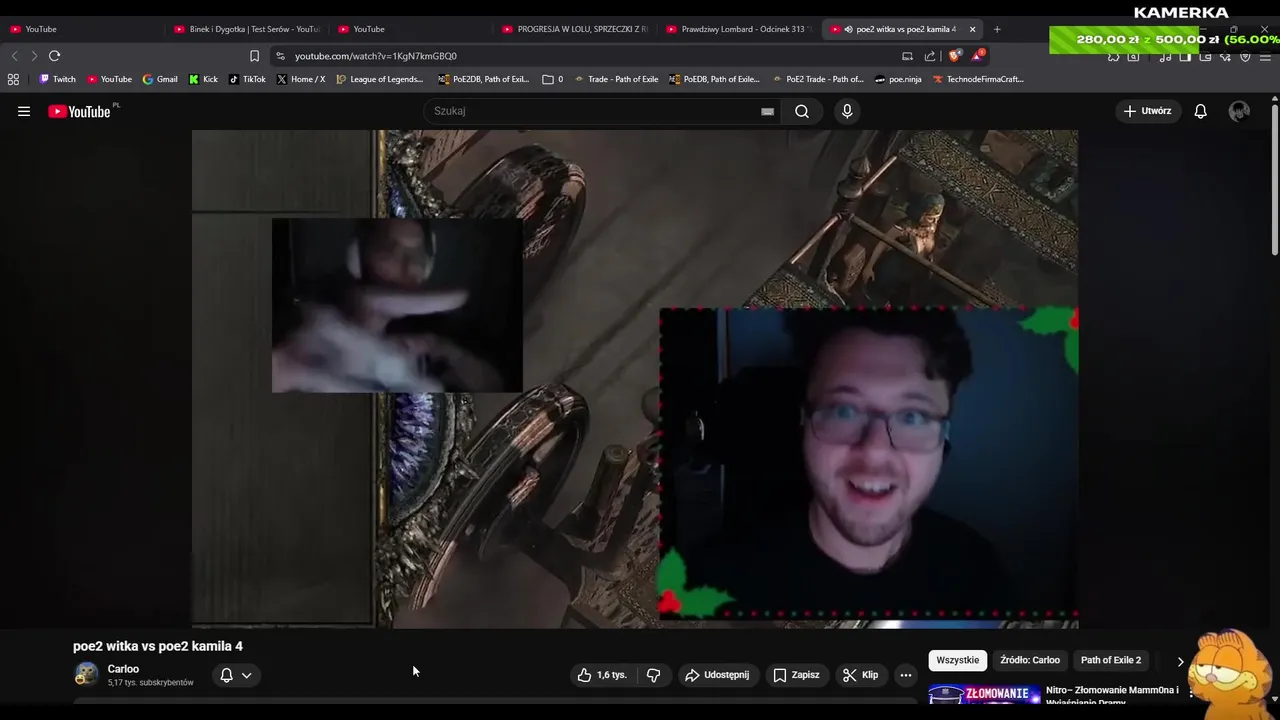Switch to first YouTube tab
1280x720 pixels.
point(82,29)
